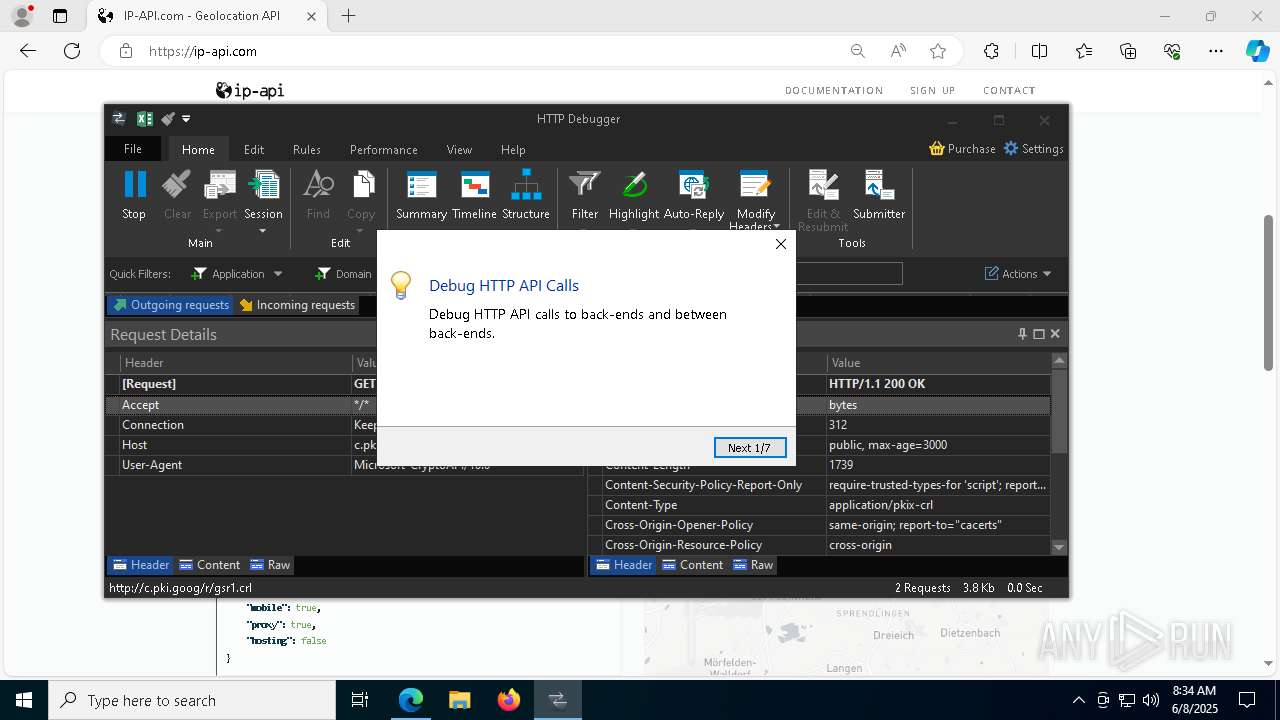The image size is (1280, 720).
Task: Stop capturing with the Stop button
Action: click(x=134, y=195)
